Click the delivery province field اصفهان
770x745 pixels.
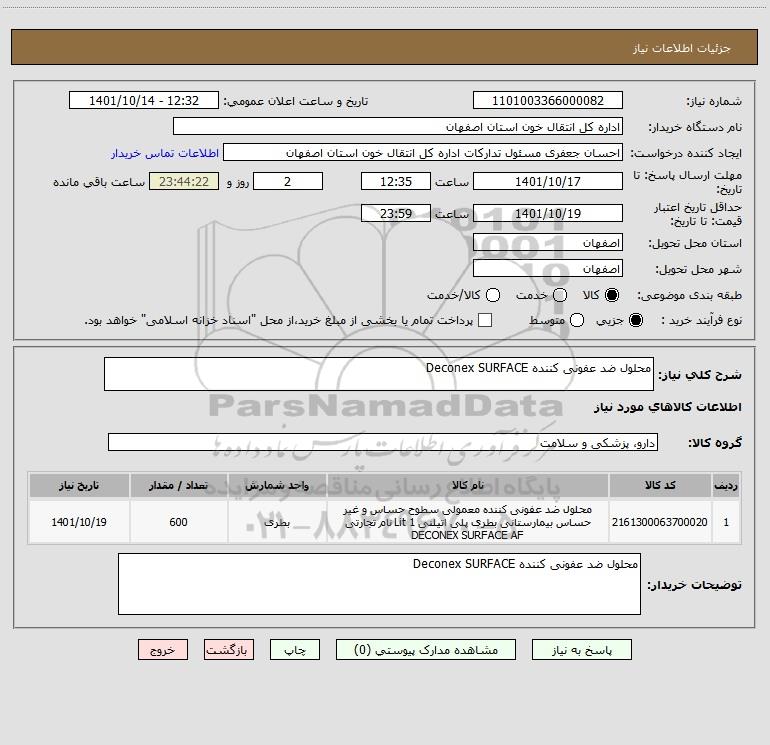pos(548,242)
